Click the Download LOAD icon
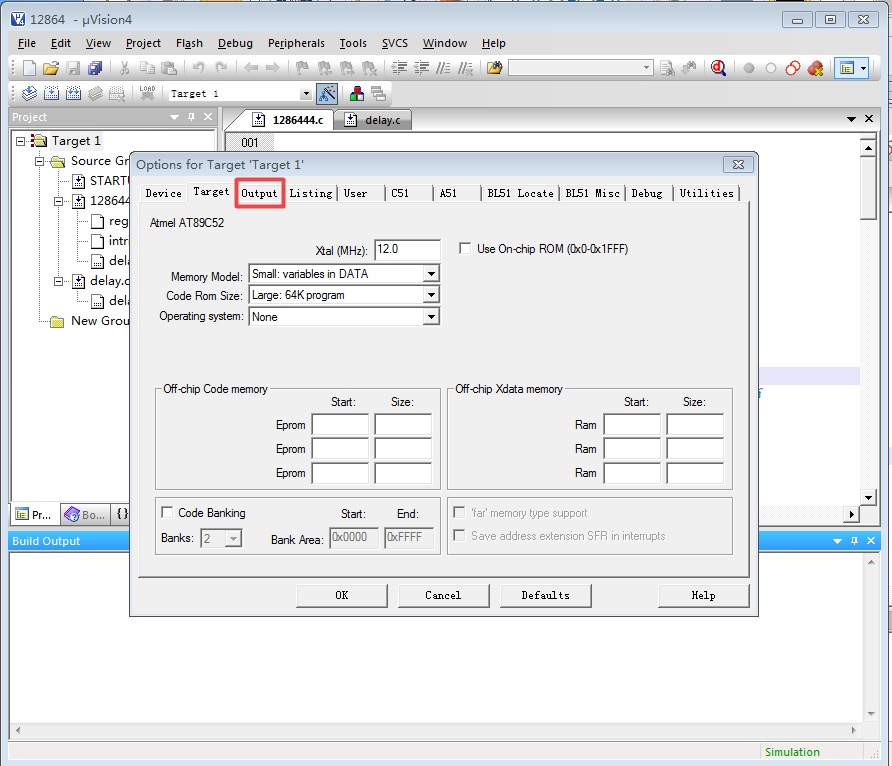892x766 pixels. coord(147,93)
